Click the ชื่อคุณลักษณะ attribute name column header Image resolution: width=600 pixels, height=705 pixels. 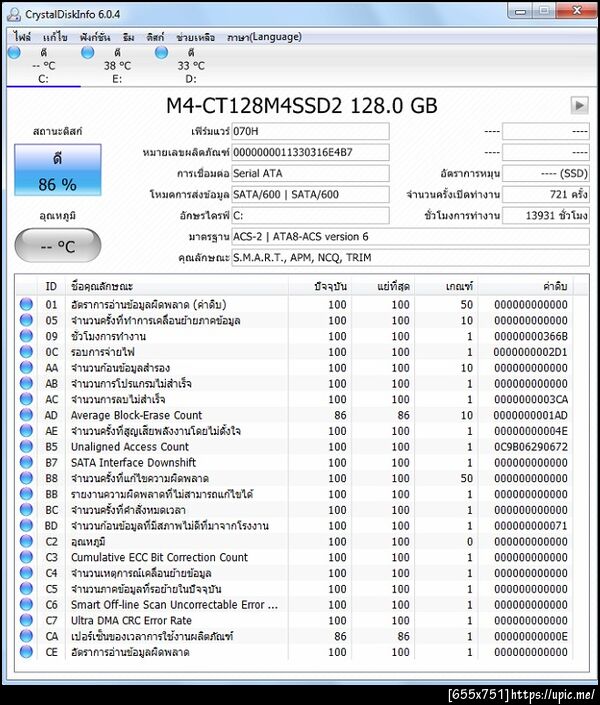[177, 286]
